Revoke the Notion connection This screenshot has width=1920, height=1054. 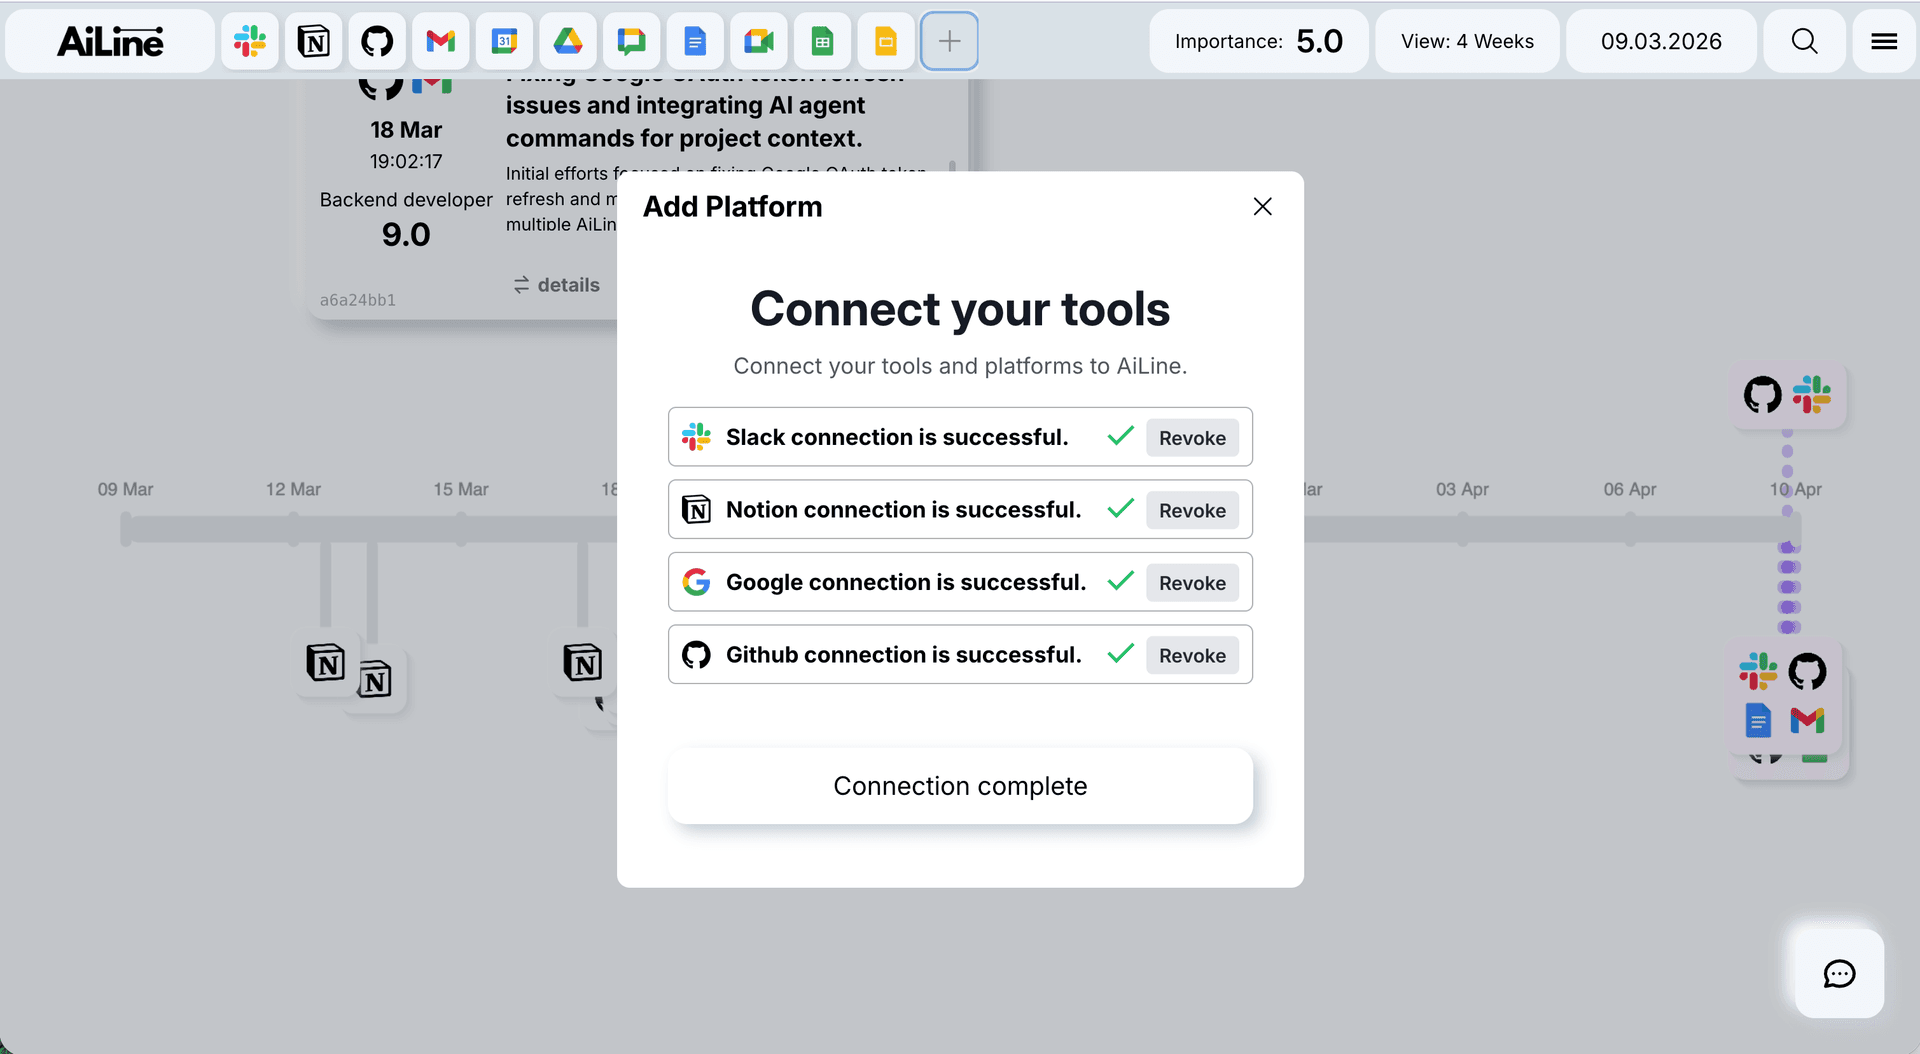[x=1192, y=510]
